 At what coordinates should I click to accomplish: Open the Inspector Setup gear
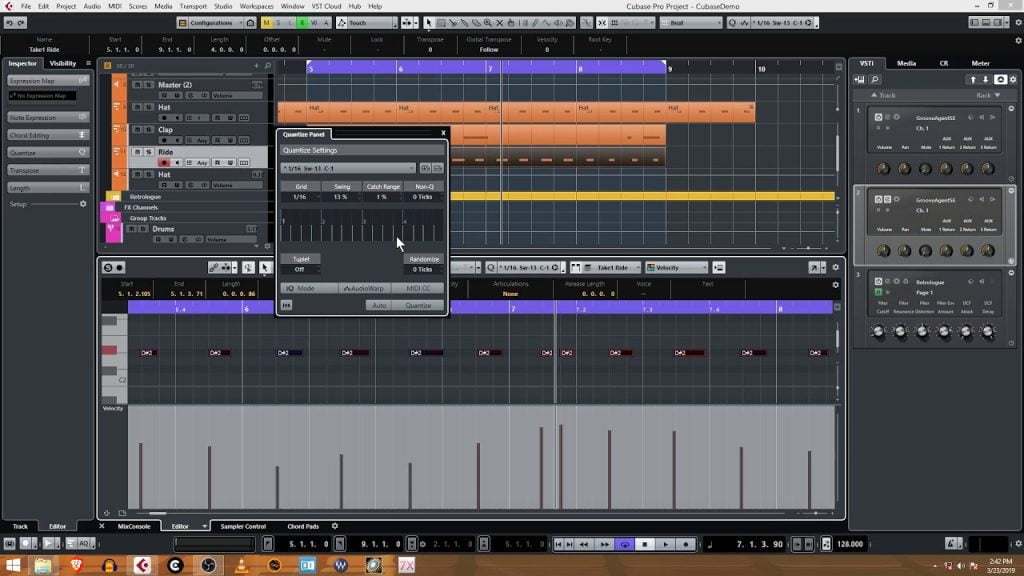coord(83,204)
